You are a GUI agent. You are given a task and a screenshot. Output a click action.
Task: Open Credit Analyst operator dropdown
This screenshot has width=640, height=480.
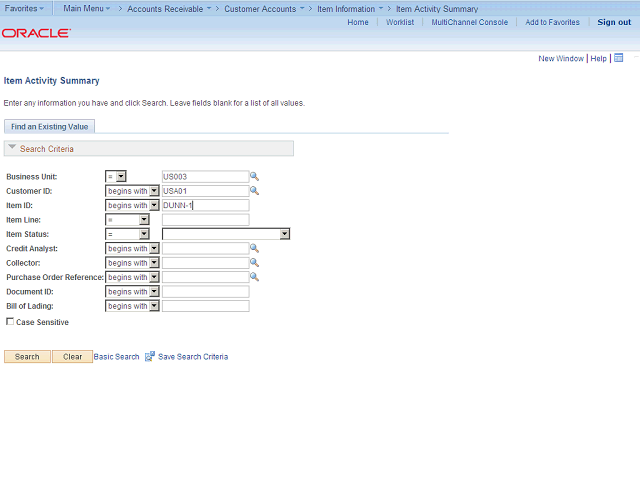pyautogui.click(x=132, y=249)
